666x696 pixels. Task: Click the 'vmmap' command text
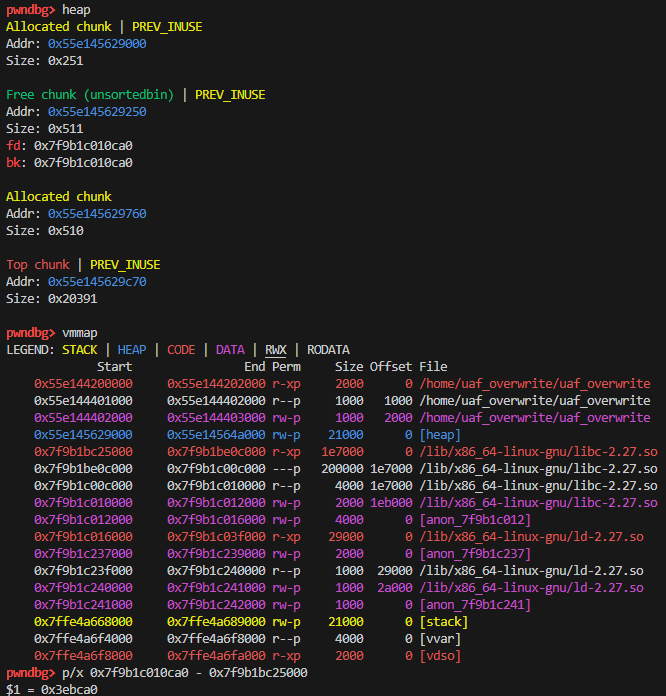[x=79, y=332]
